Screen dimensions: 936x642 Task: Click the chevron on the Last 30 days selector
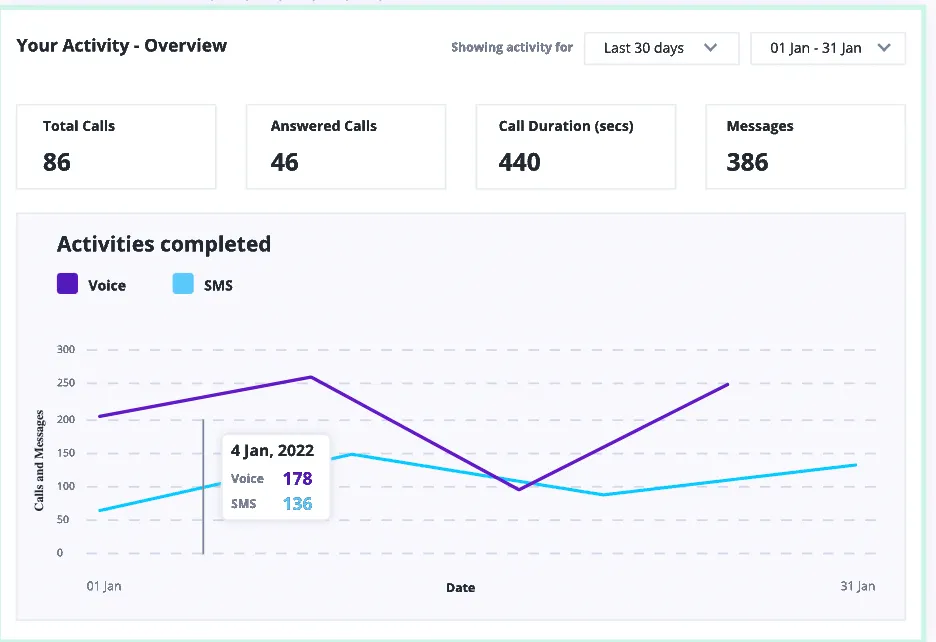tap(712, 48)
